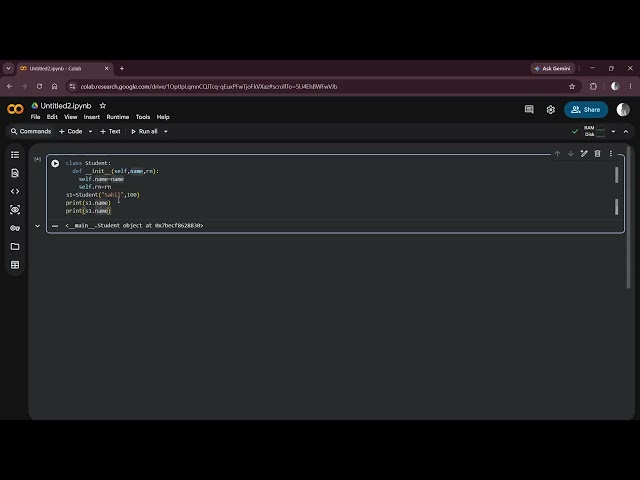
Task: Run the Student class code cell
Action: 55,163
